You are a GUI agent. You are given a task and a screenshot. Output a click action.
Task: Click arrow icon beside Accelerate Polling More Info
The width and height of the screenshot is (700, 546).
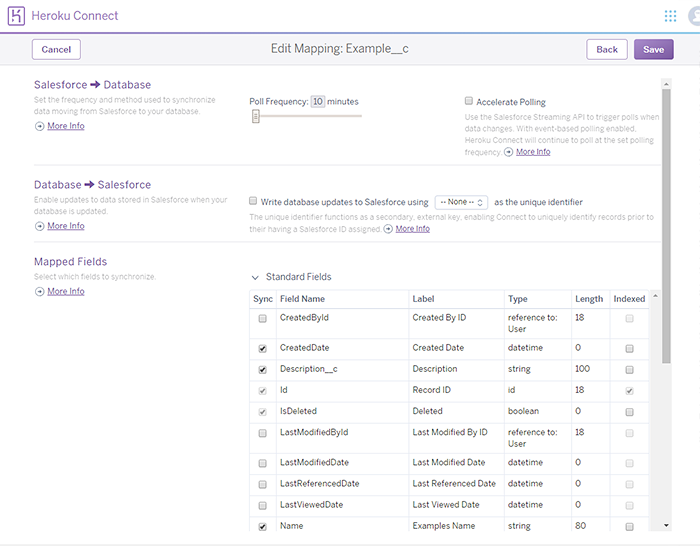click(508, 152)
